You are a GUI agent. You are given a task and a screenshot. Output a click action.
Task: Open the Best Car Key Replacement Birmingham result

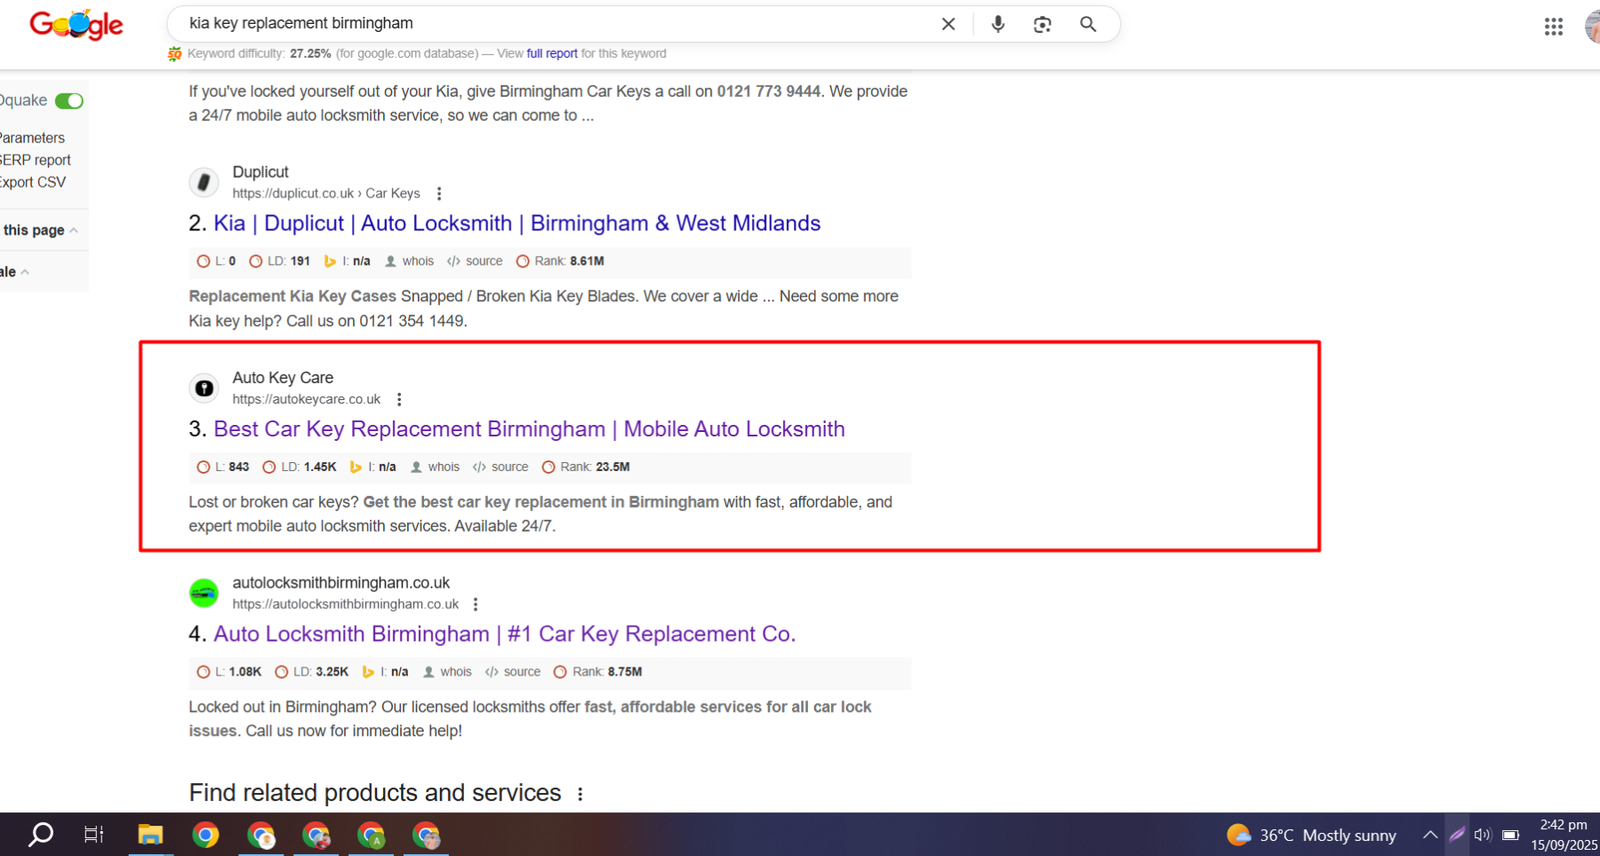[529, 429]
